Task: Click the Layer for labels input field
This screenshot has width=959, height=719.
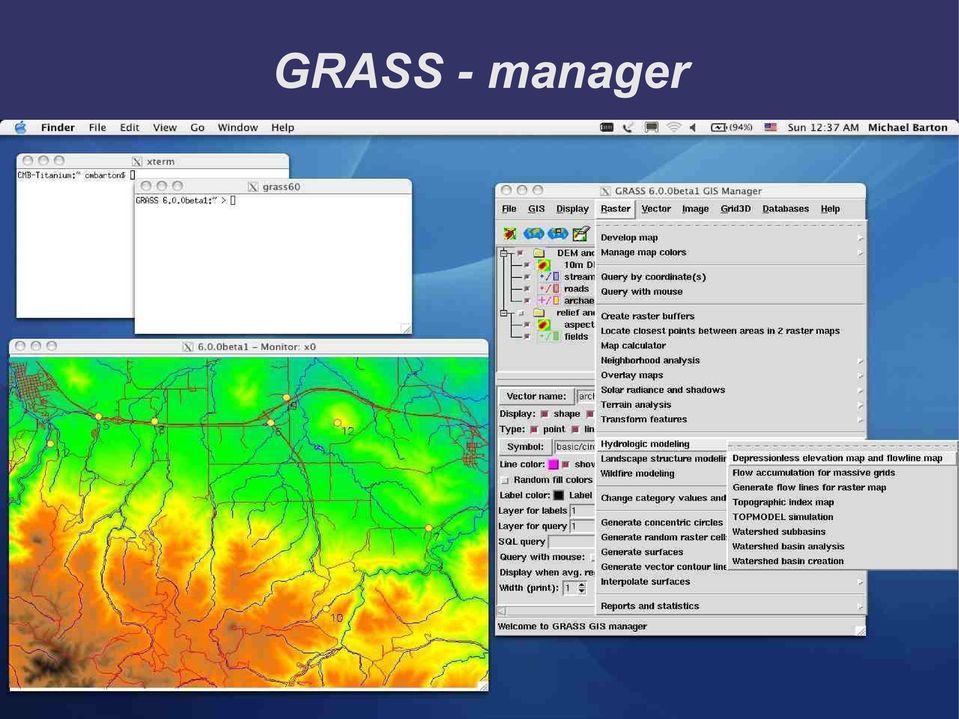Action: 582,511
